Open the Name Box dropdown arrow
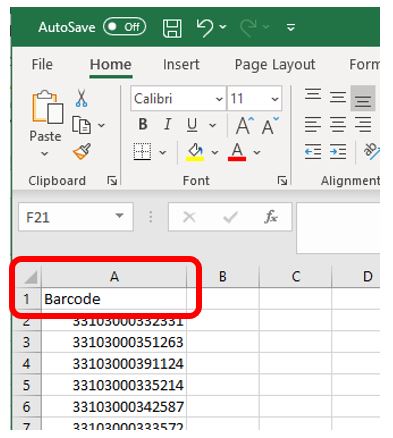The image size is (393, 438). (119, 216)
